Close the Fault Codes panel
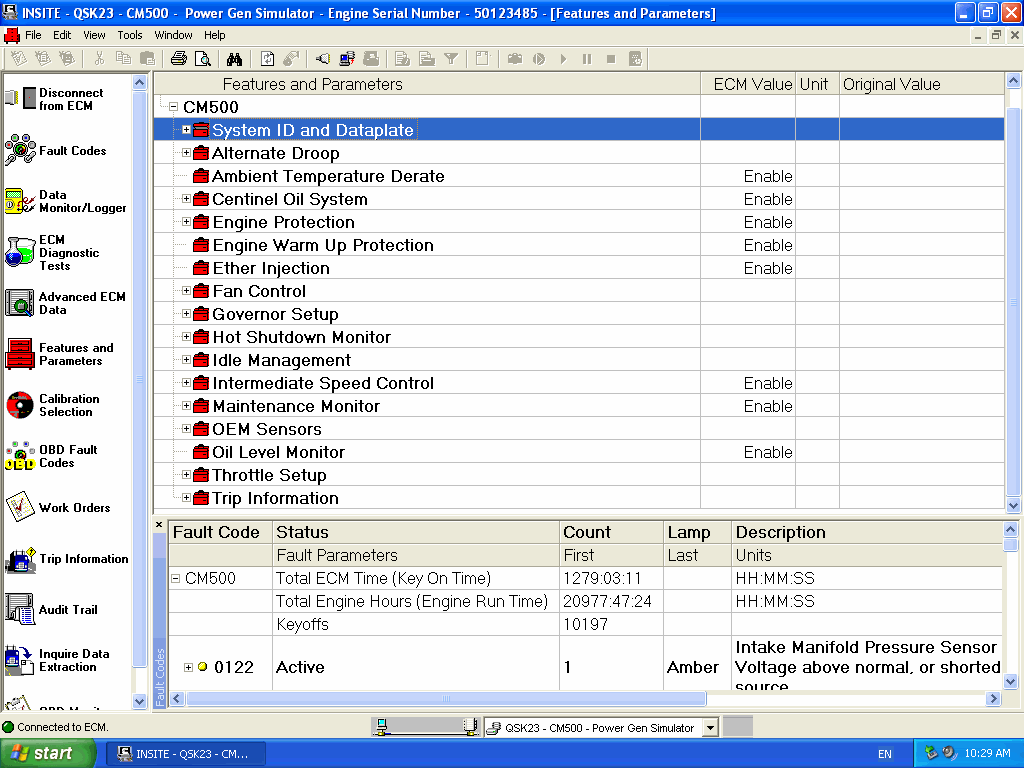 [159, 525]
